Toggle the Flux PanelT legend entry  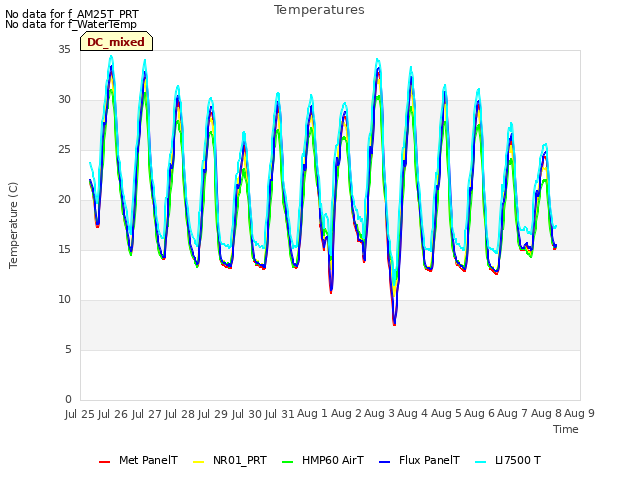(x=419, y=460)
